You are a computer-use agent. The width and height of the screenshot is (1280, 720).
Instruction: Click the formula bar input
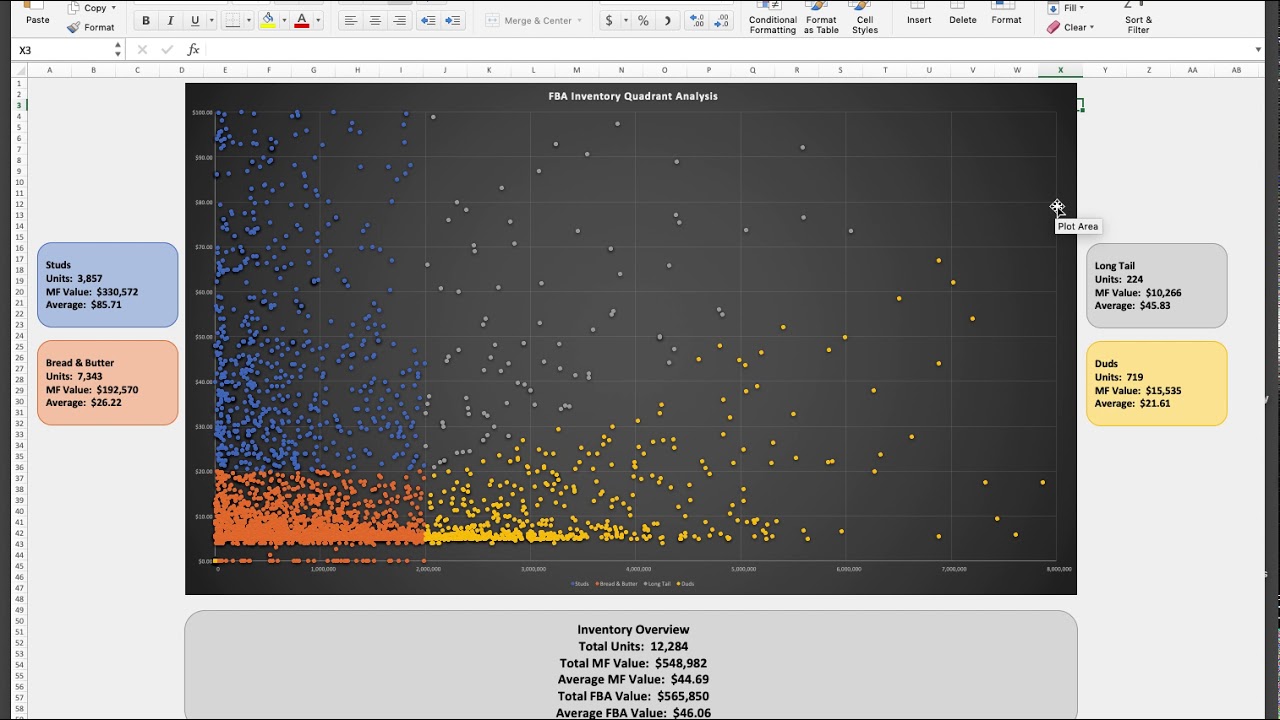[728, 49]
